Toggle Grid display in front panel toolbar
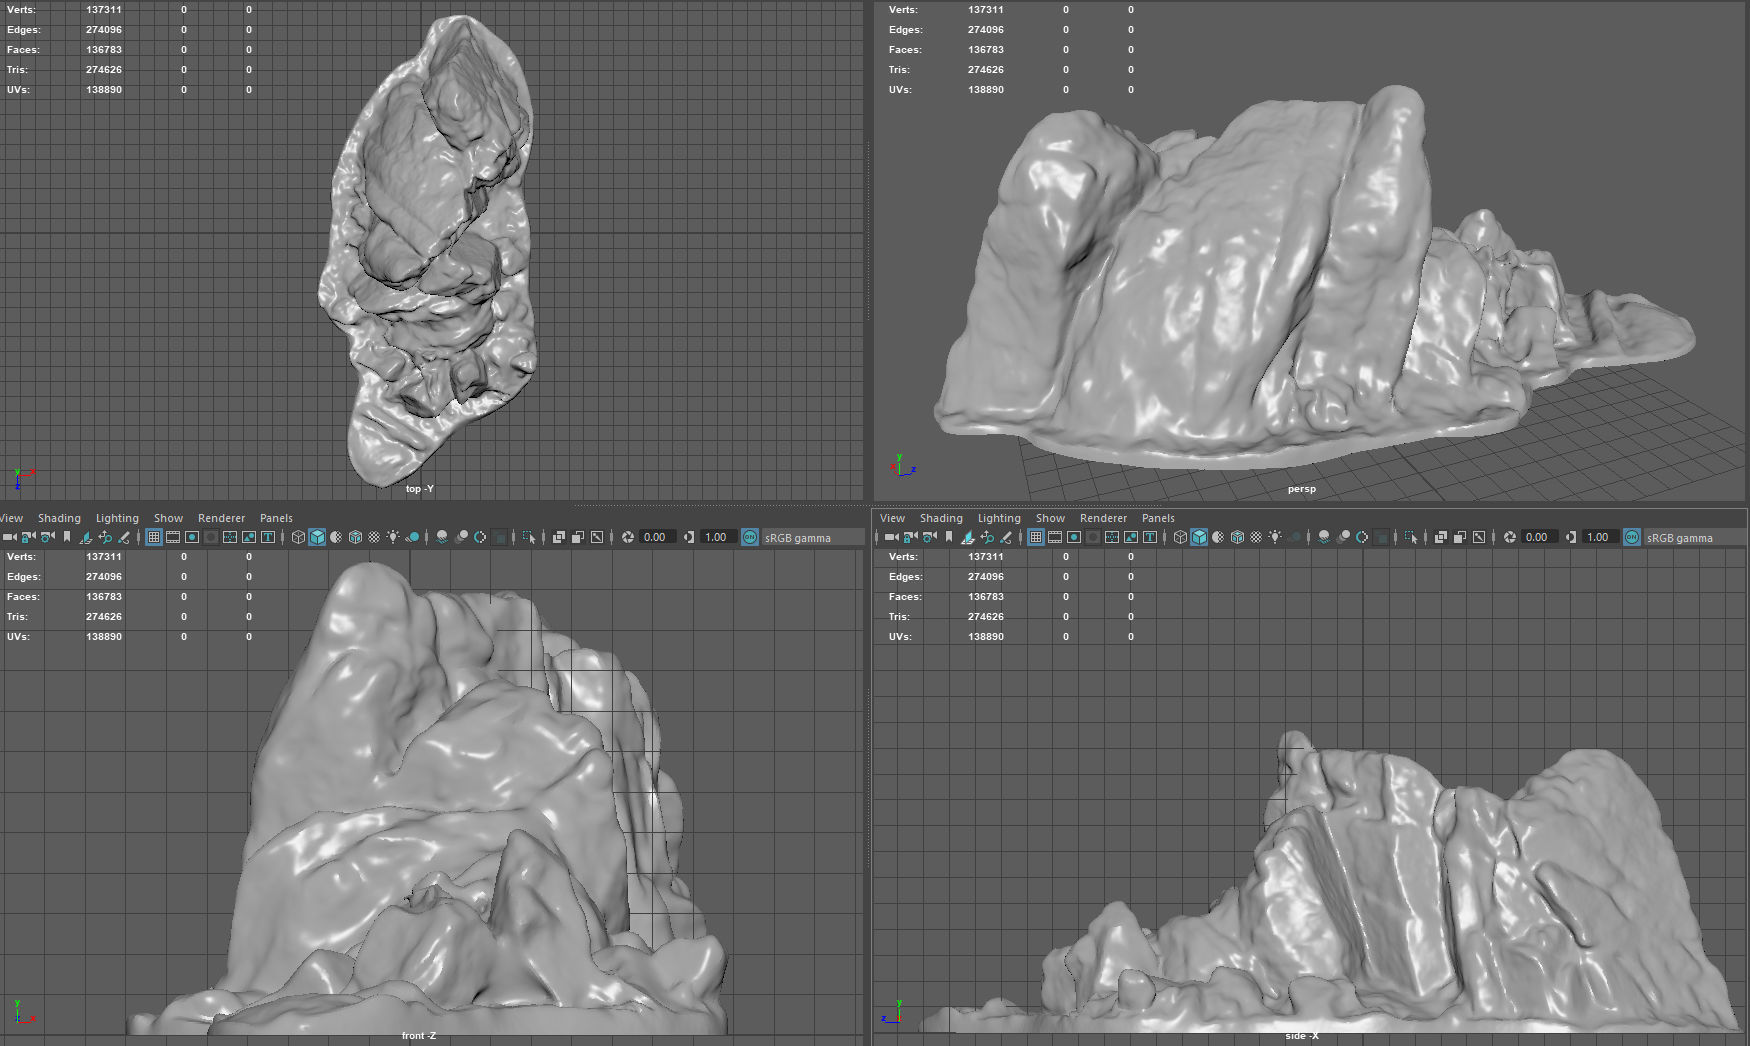The height and width of the screenshot is (1046, 1750). pyautogui.click(x=154, y=537)
